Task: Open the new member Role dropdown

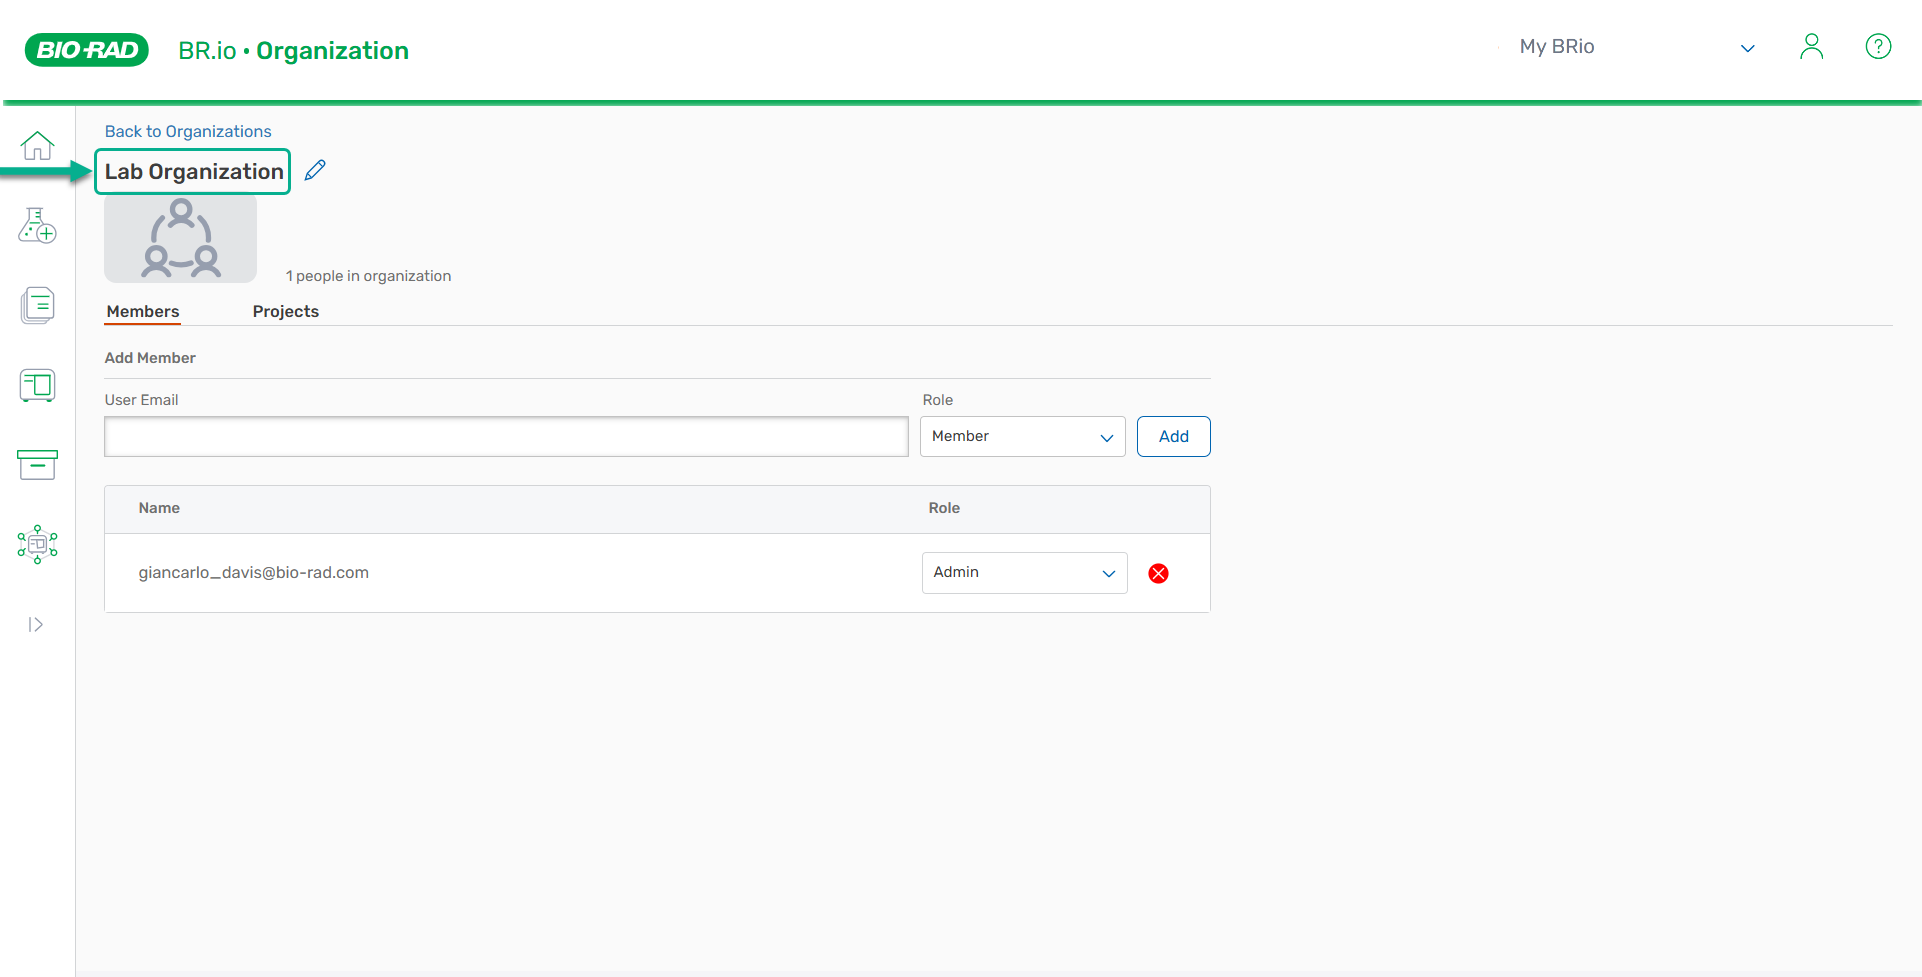Action: tap(1022, 437)
